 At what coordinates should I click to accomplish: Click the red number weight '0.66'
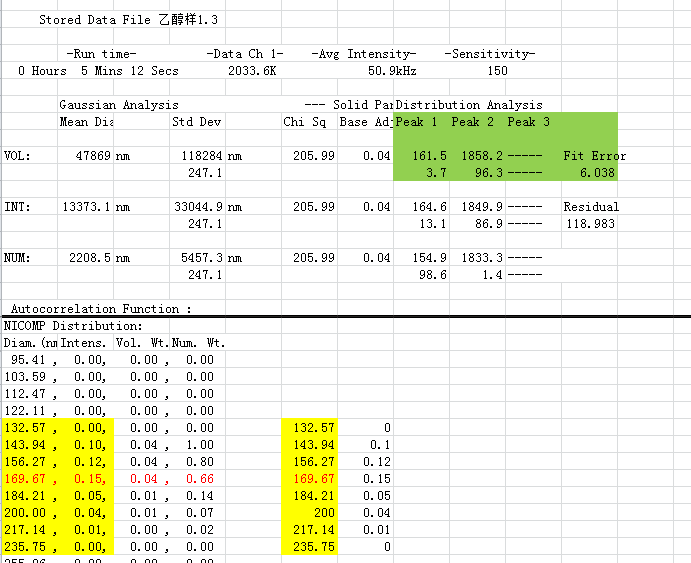200,479
